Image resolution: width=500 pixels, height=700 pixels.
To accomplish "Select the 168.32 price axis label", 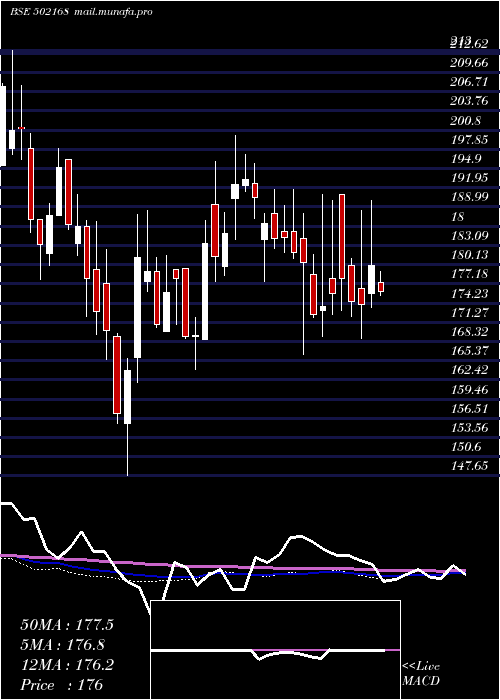I will (469, 332).
